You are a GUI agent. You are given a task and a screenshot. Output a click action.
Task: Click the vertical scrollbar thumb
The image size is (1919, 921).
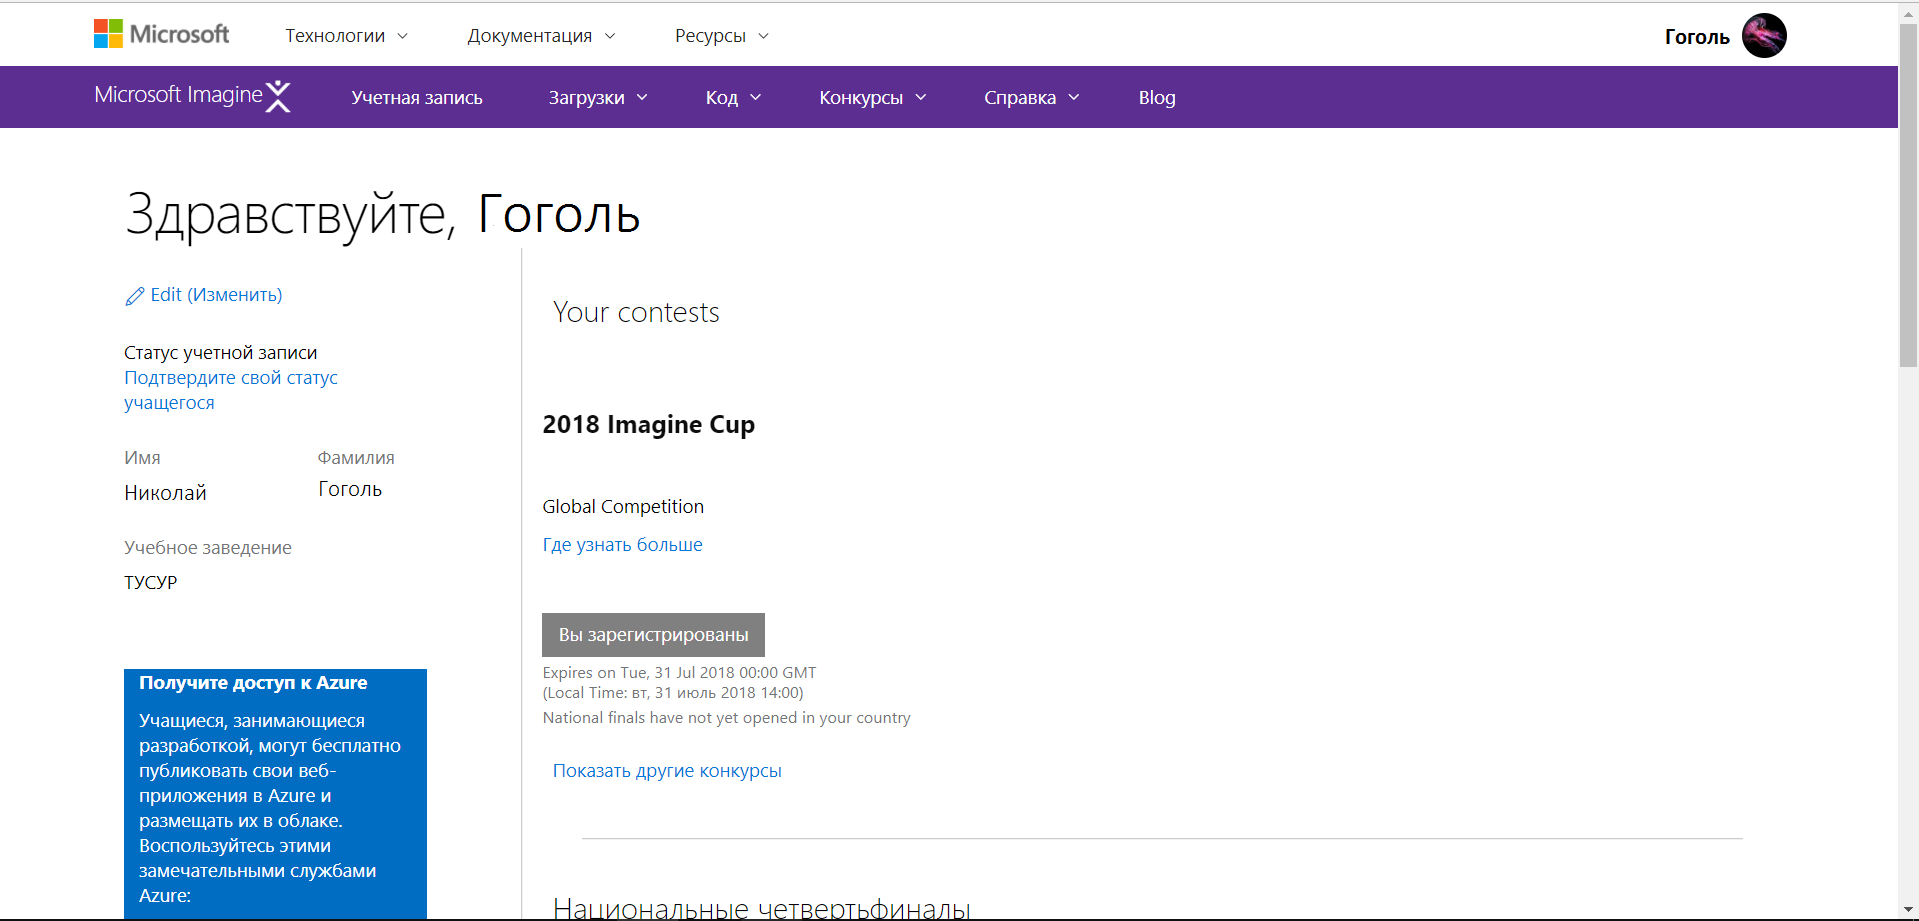(x=1908, y=195)
